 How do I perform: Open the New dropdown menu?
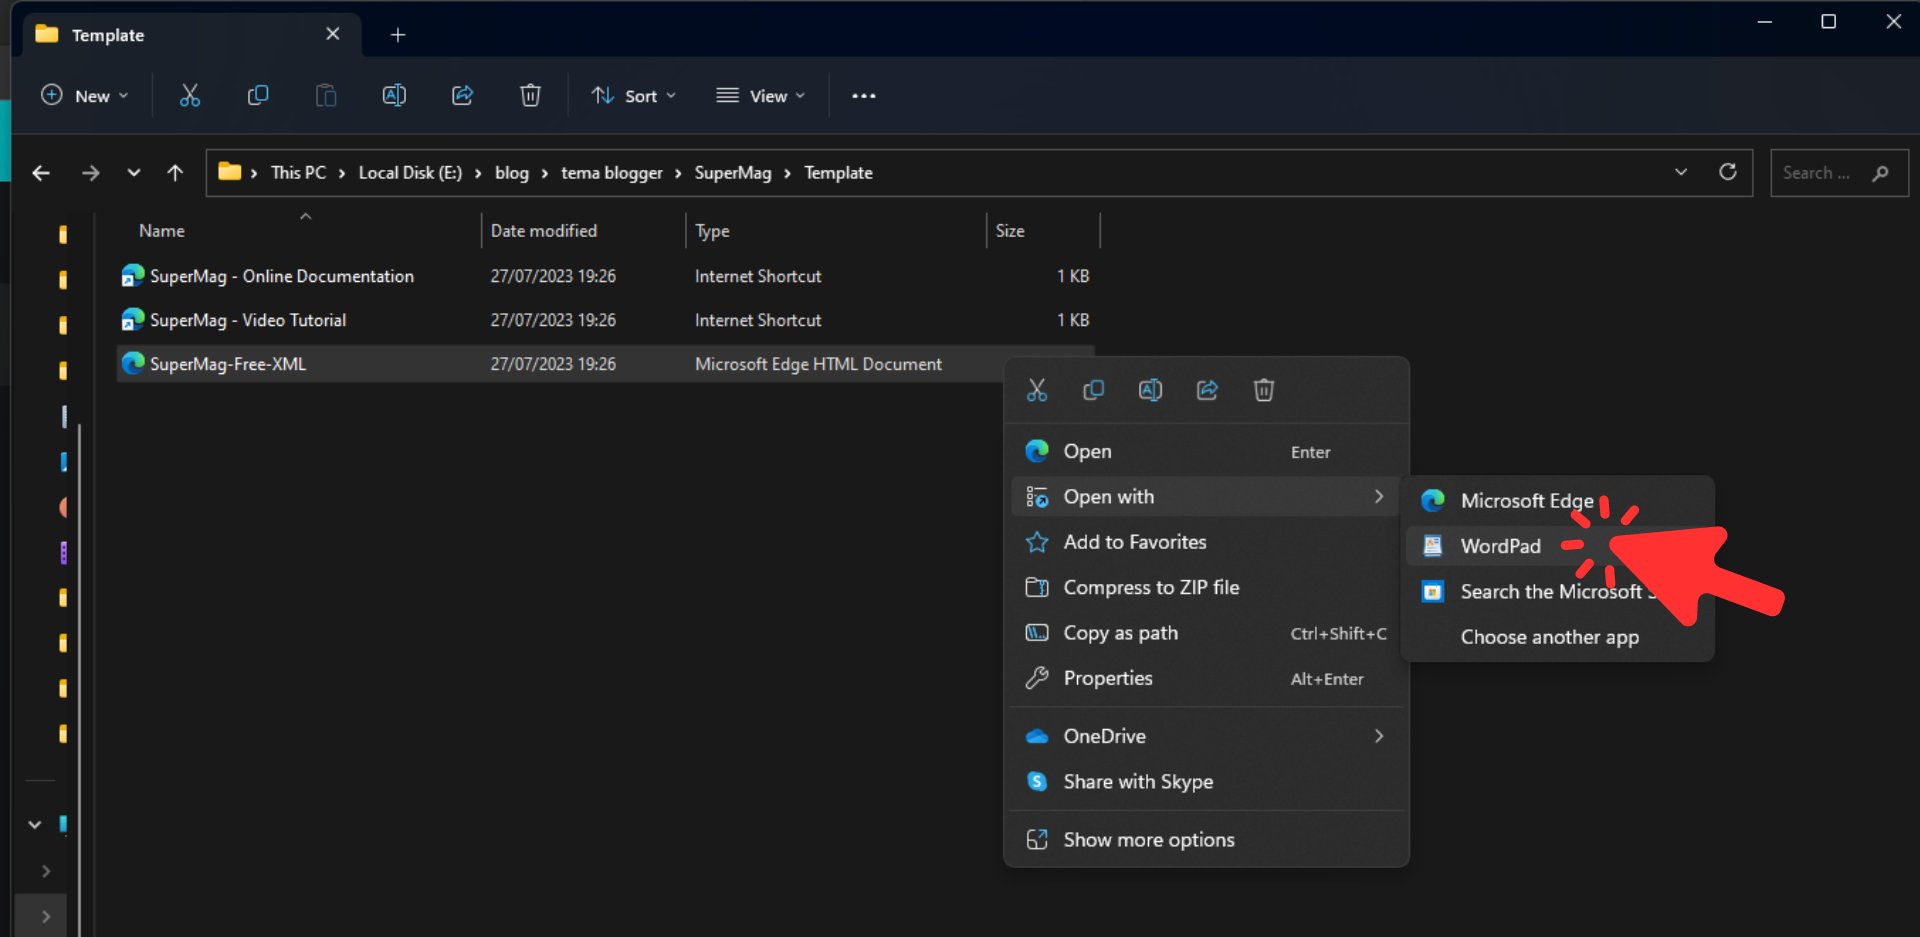(x=85, y=96)
